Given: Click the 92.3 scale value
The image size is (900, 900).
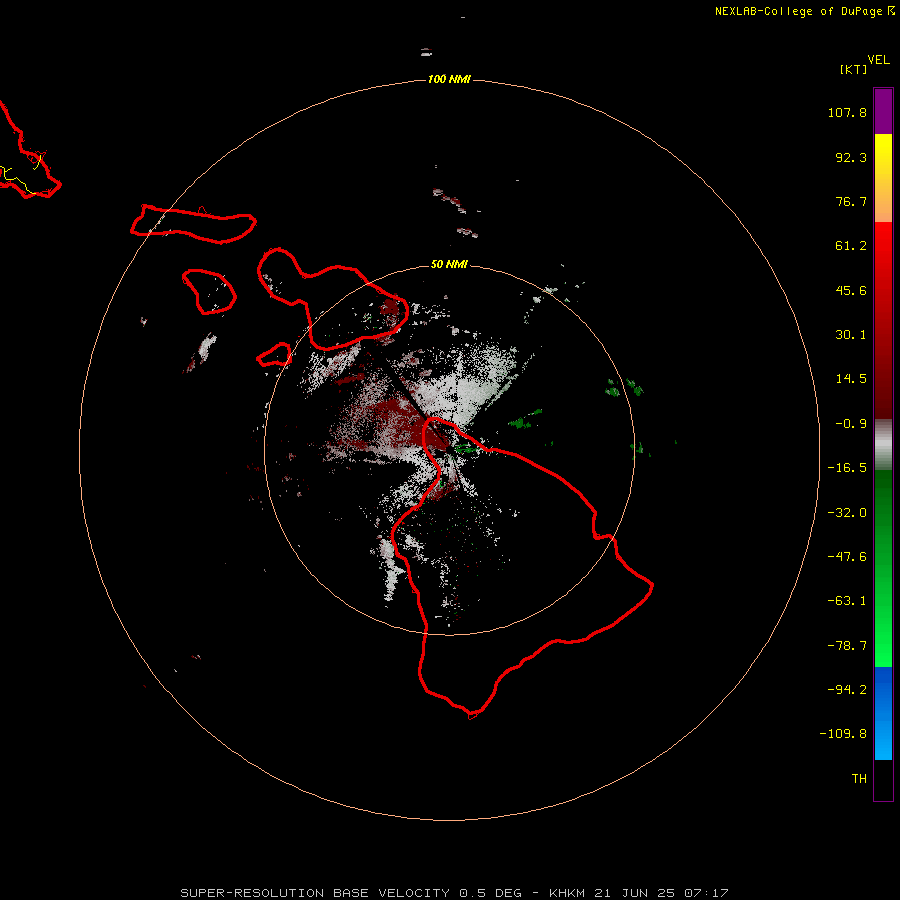Looking at the screenshot, I should tap(851, 157).
